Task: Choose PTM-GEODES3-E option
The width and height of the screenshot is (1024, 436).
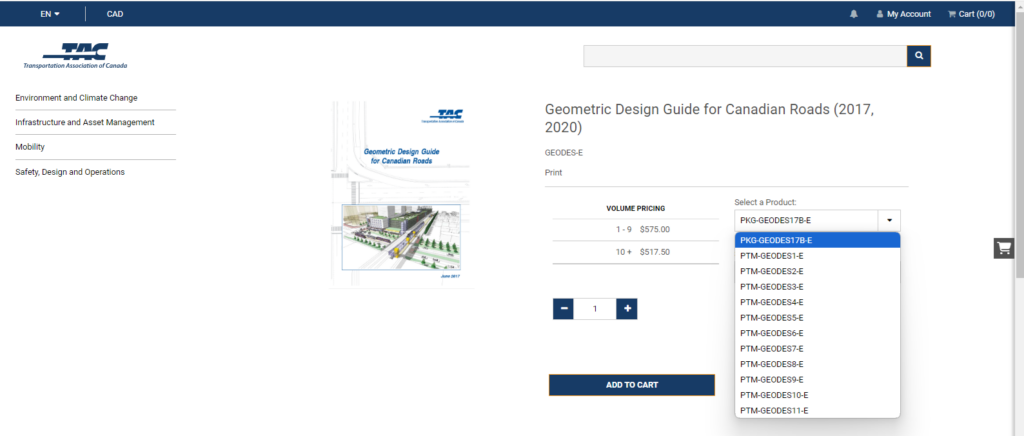Action: coord(818,287)
